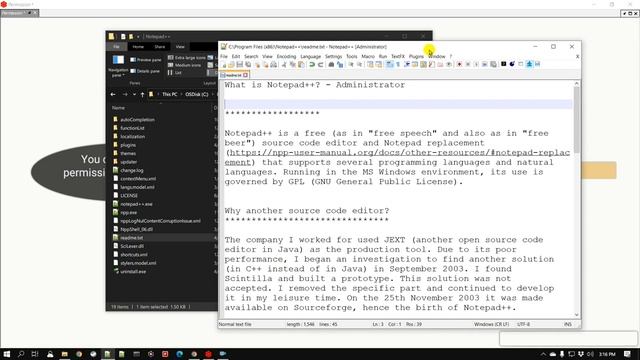This screenshot has height=360, width=640.
Task: Click the INS indicator in status bar
Action: click(x=567, y=324)
